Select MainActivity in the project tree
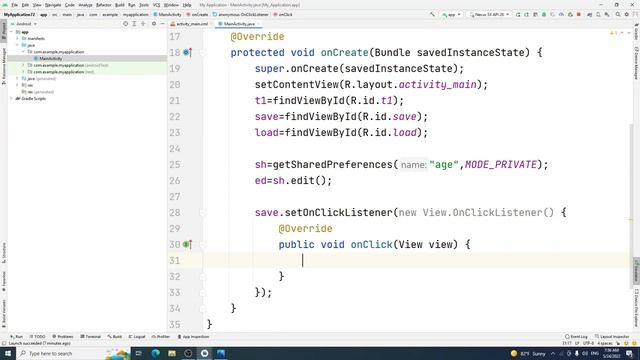 pyautogui.click(x=51, y=58)
